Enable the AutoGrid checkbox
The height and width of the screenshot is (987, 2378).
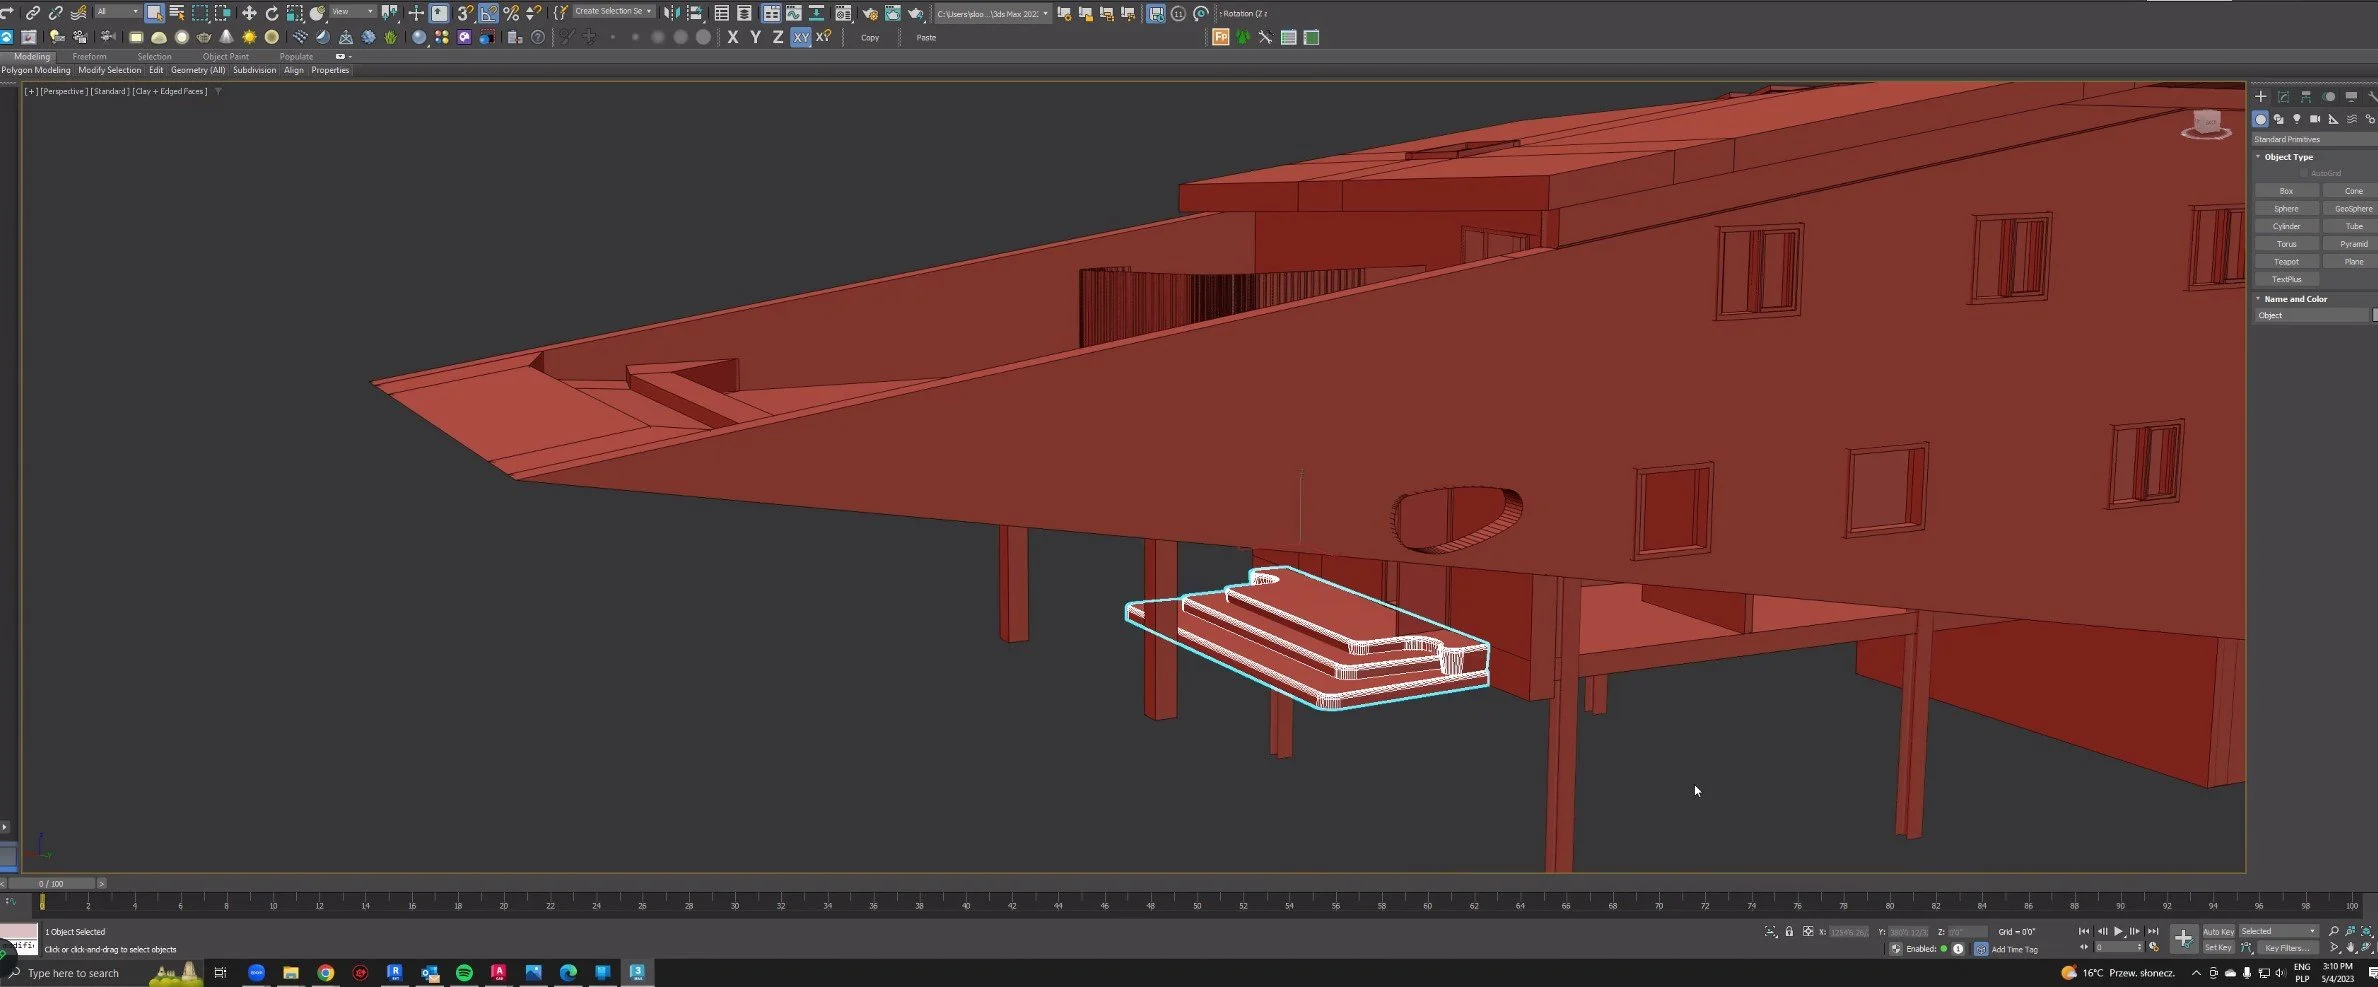pyautogui.click(x=2304, y=173)
